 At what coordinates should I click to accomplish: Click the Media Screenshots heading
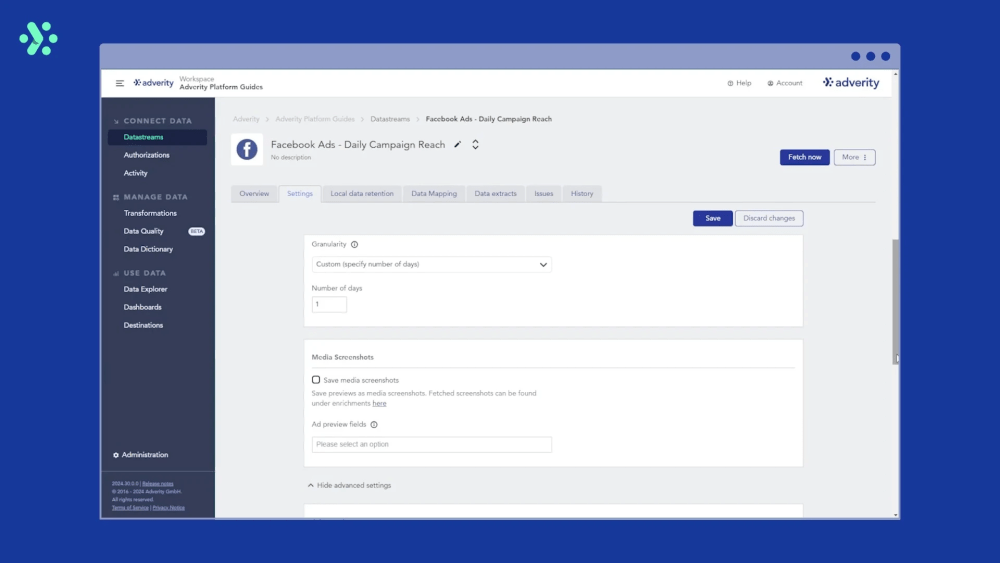pyautogui.click(x=342, y=357)
